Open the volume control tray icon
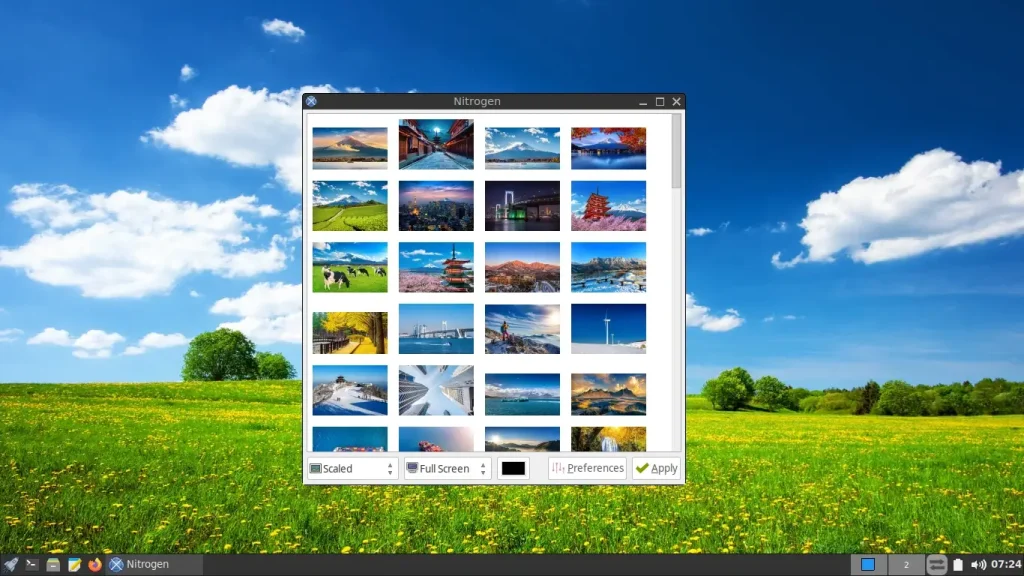 point(978,564)
